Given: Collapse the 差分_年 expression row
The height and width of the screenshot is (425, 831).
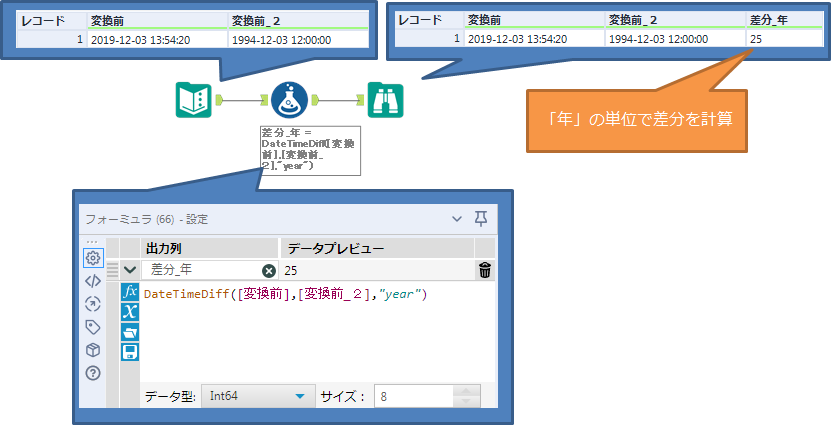Looking at the screenshot, I should [x=130, y=270].
